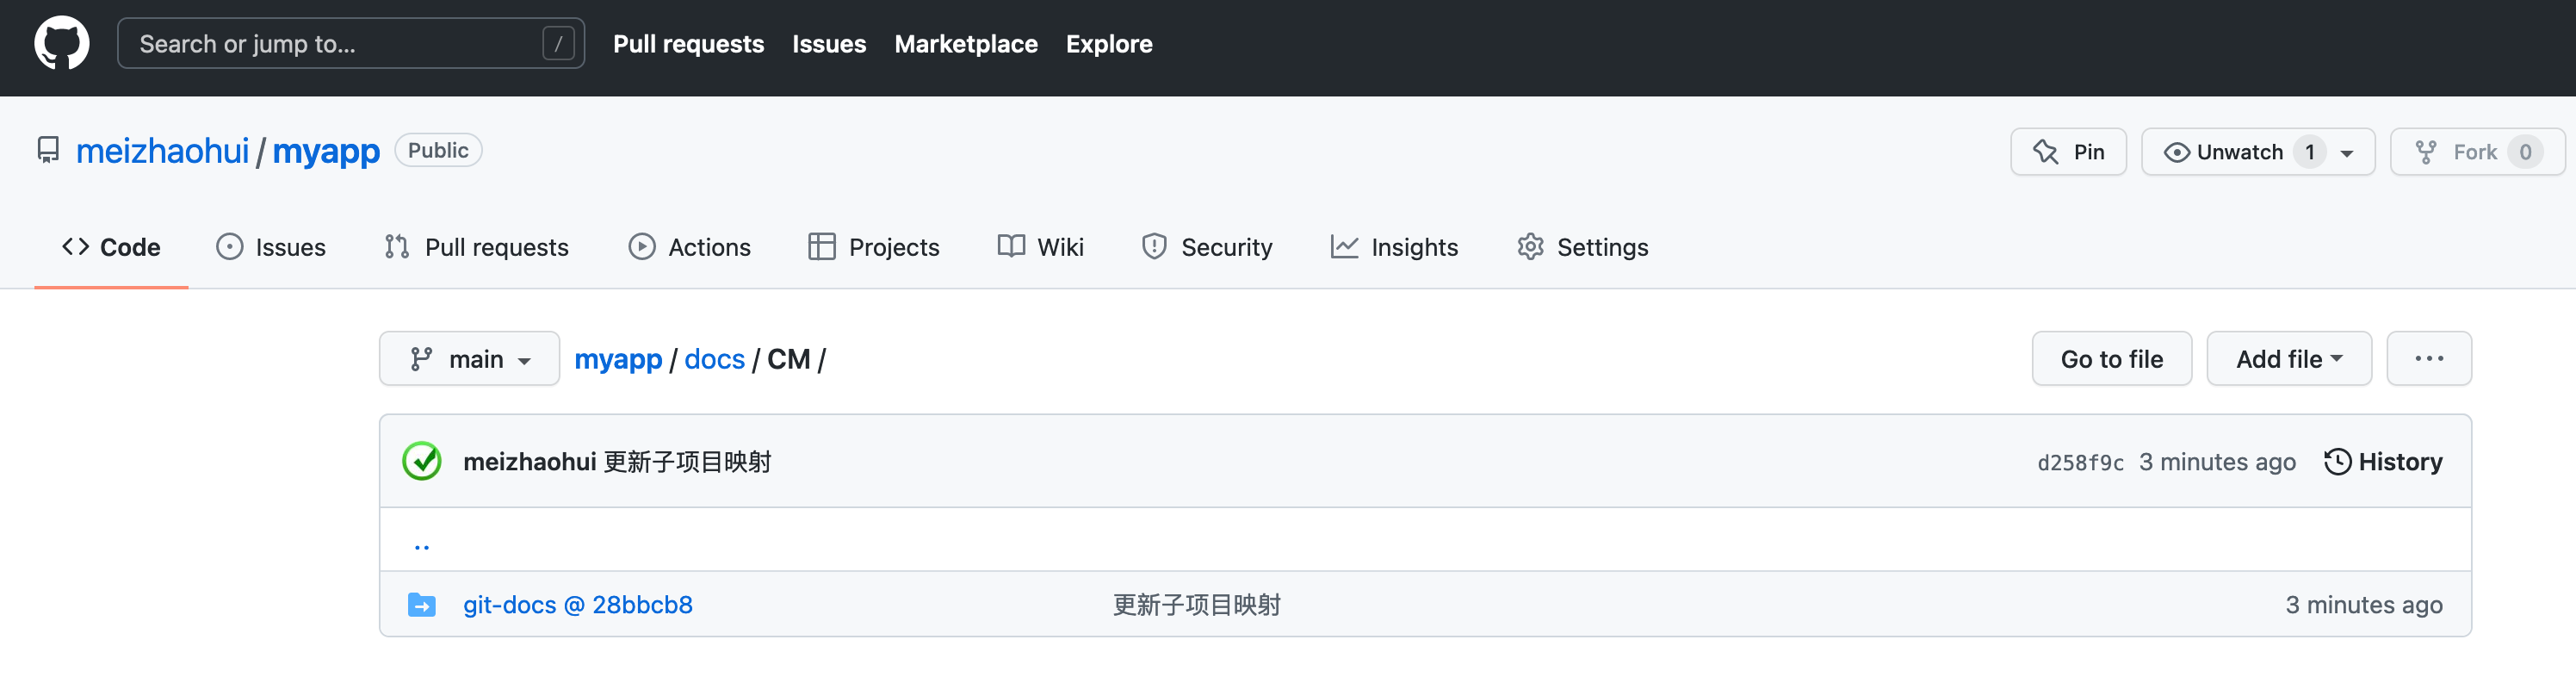This screenshot has width=2576, height=677.
Task: Open the git-docs @ 28bbcb8 submodule
Action: (577, 604)
